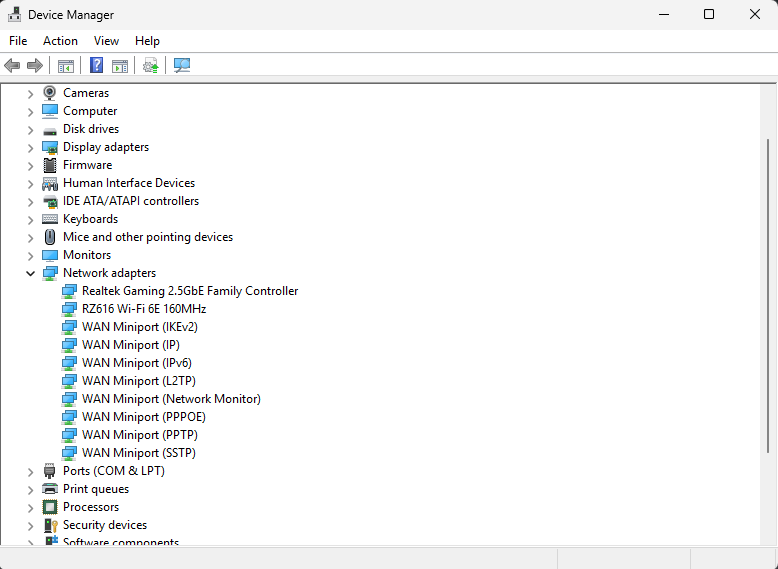
Task: Select WAN Miniport (Network Monitor)
Action: click(171, 398)
